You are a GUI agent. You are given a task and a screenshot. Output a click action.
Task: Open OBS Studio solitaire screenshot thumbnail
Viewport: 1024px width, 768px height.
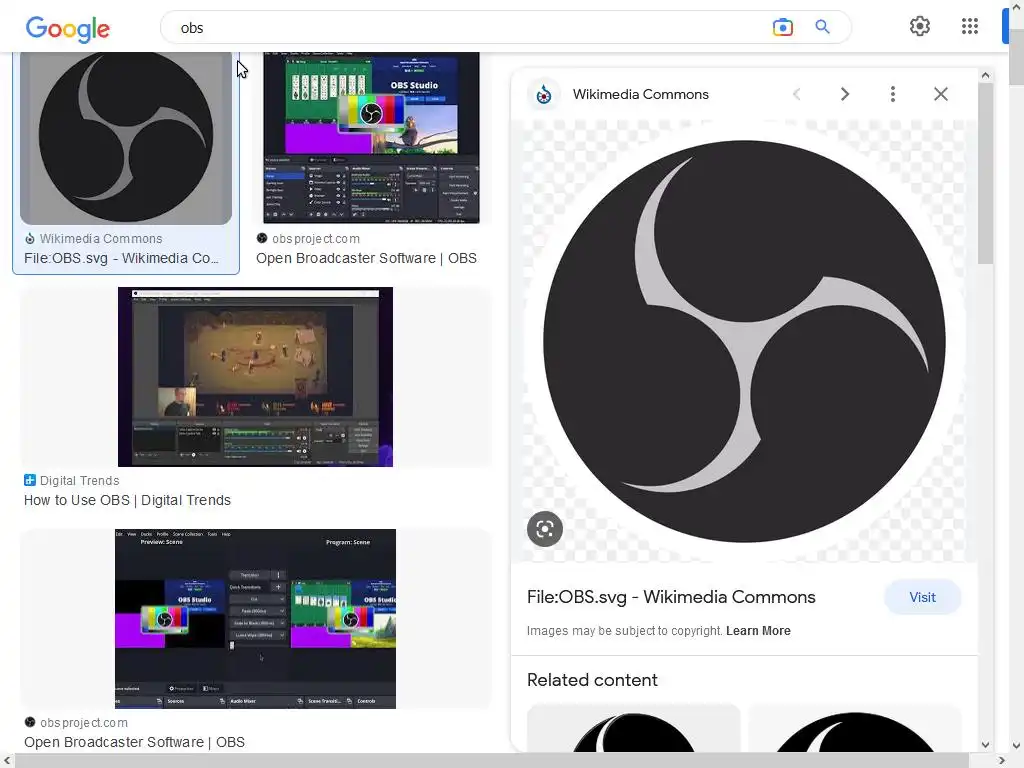click(371, 138)
